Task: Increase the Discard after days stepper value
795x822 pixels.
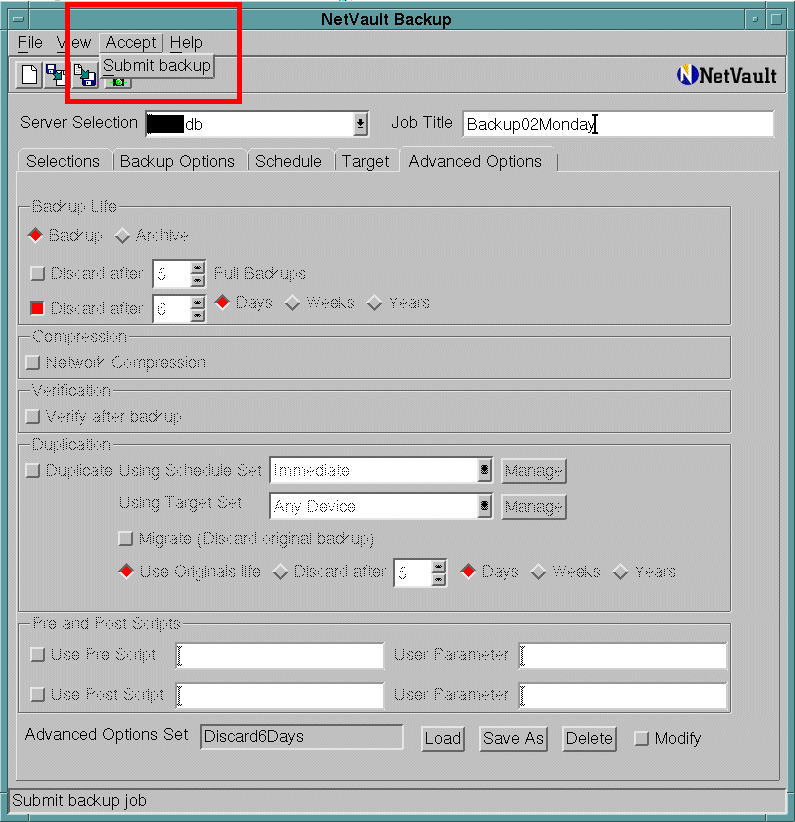Action: tap(198, 302)
